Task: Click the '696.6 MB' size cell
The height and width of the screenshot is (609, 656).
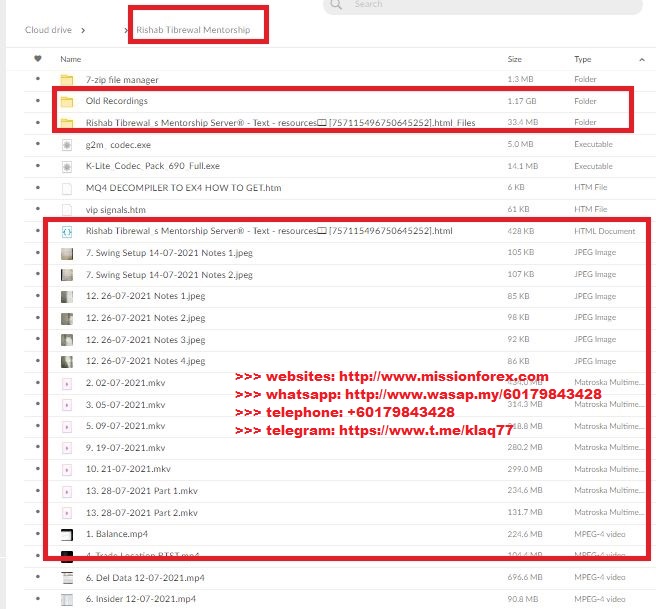Action: point(525,578)
